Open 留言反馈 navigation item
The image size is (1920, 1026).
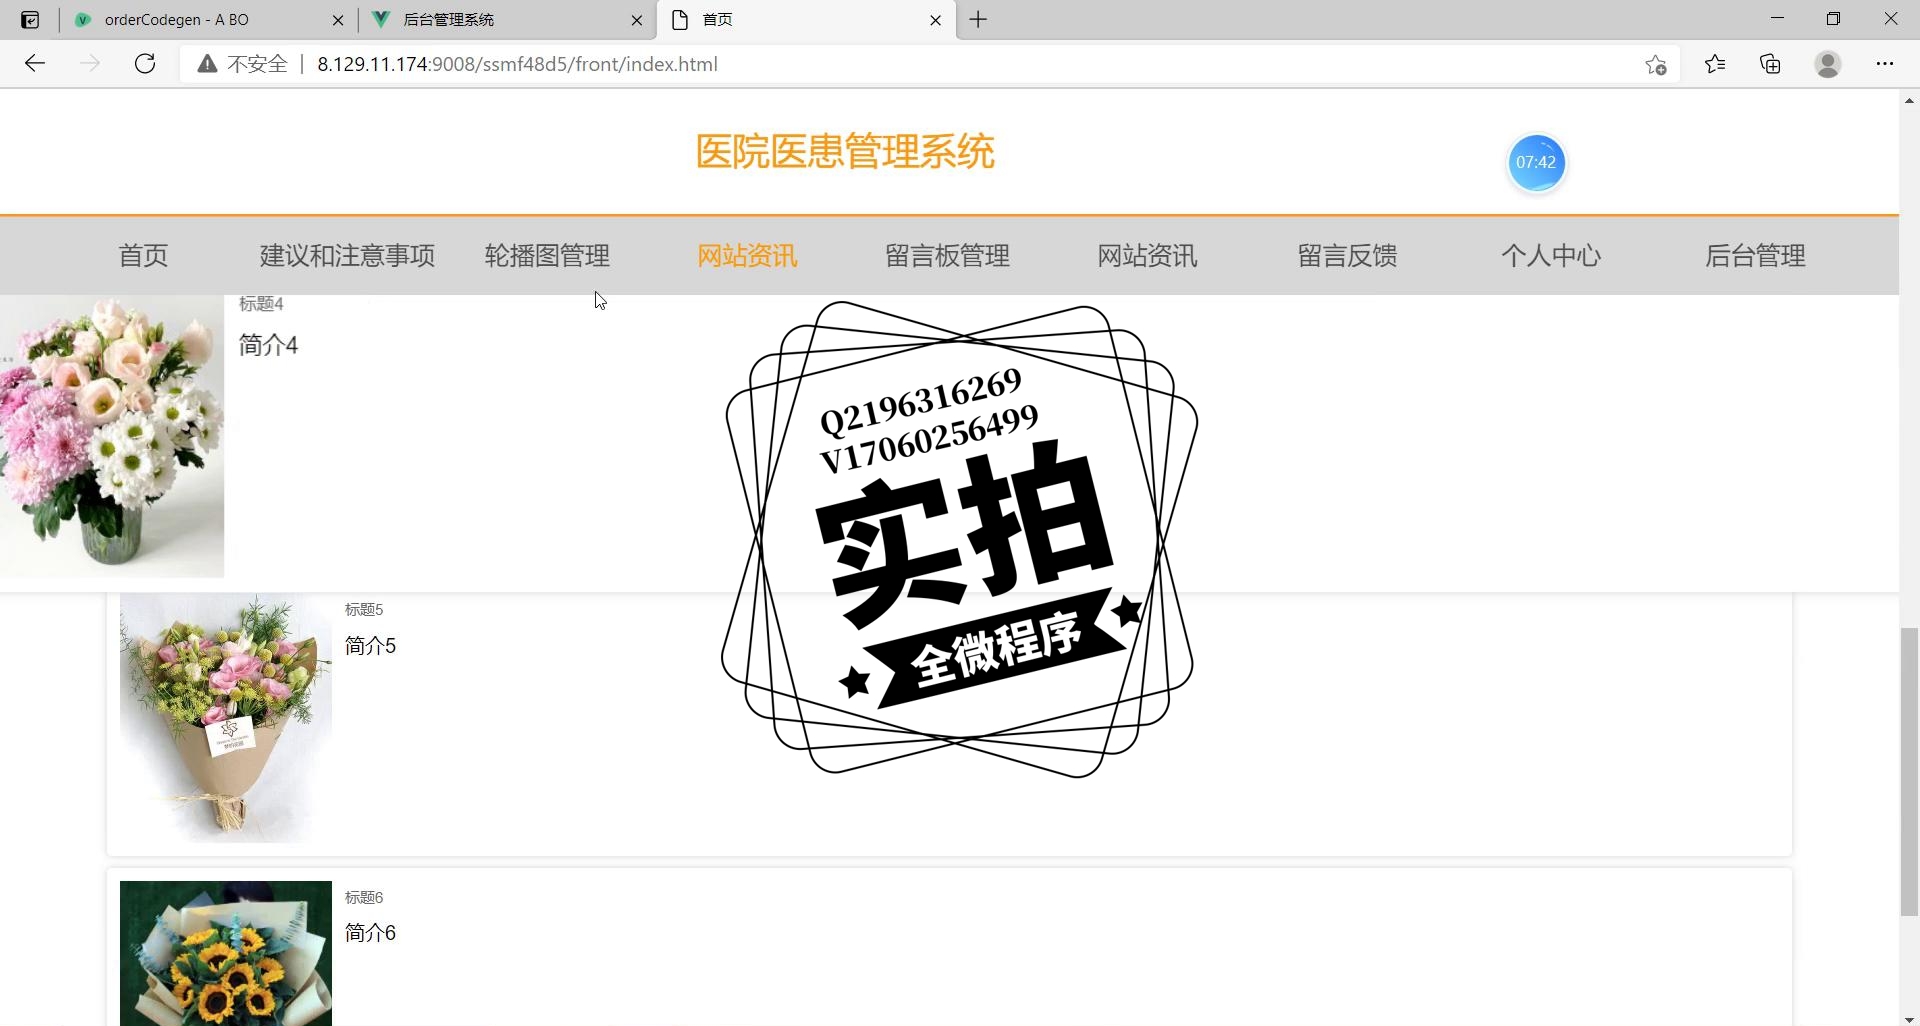pyautogui.click(x=1347, y=256)
